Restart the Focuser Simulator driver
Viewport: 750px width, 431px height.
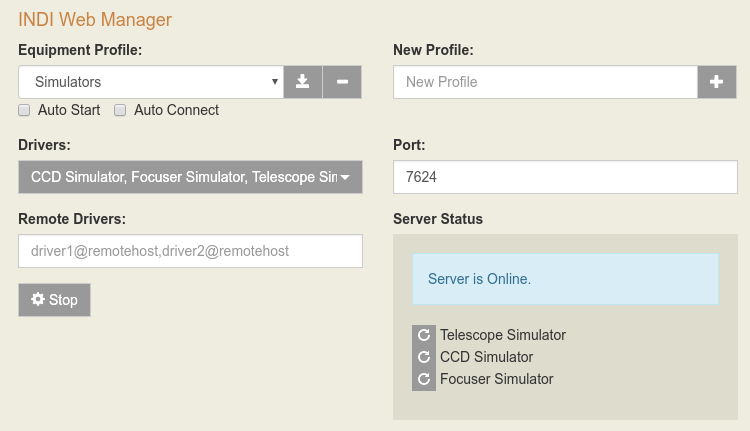424,379
